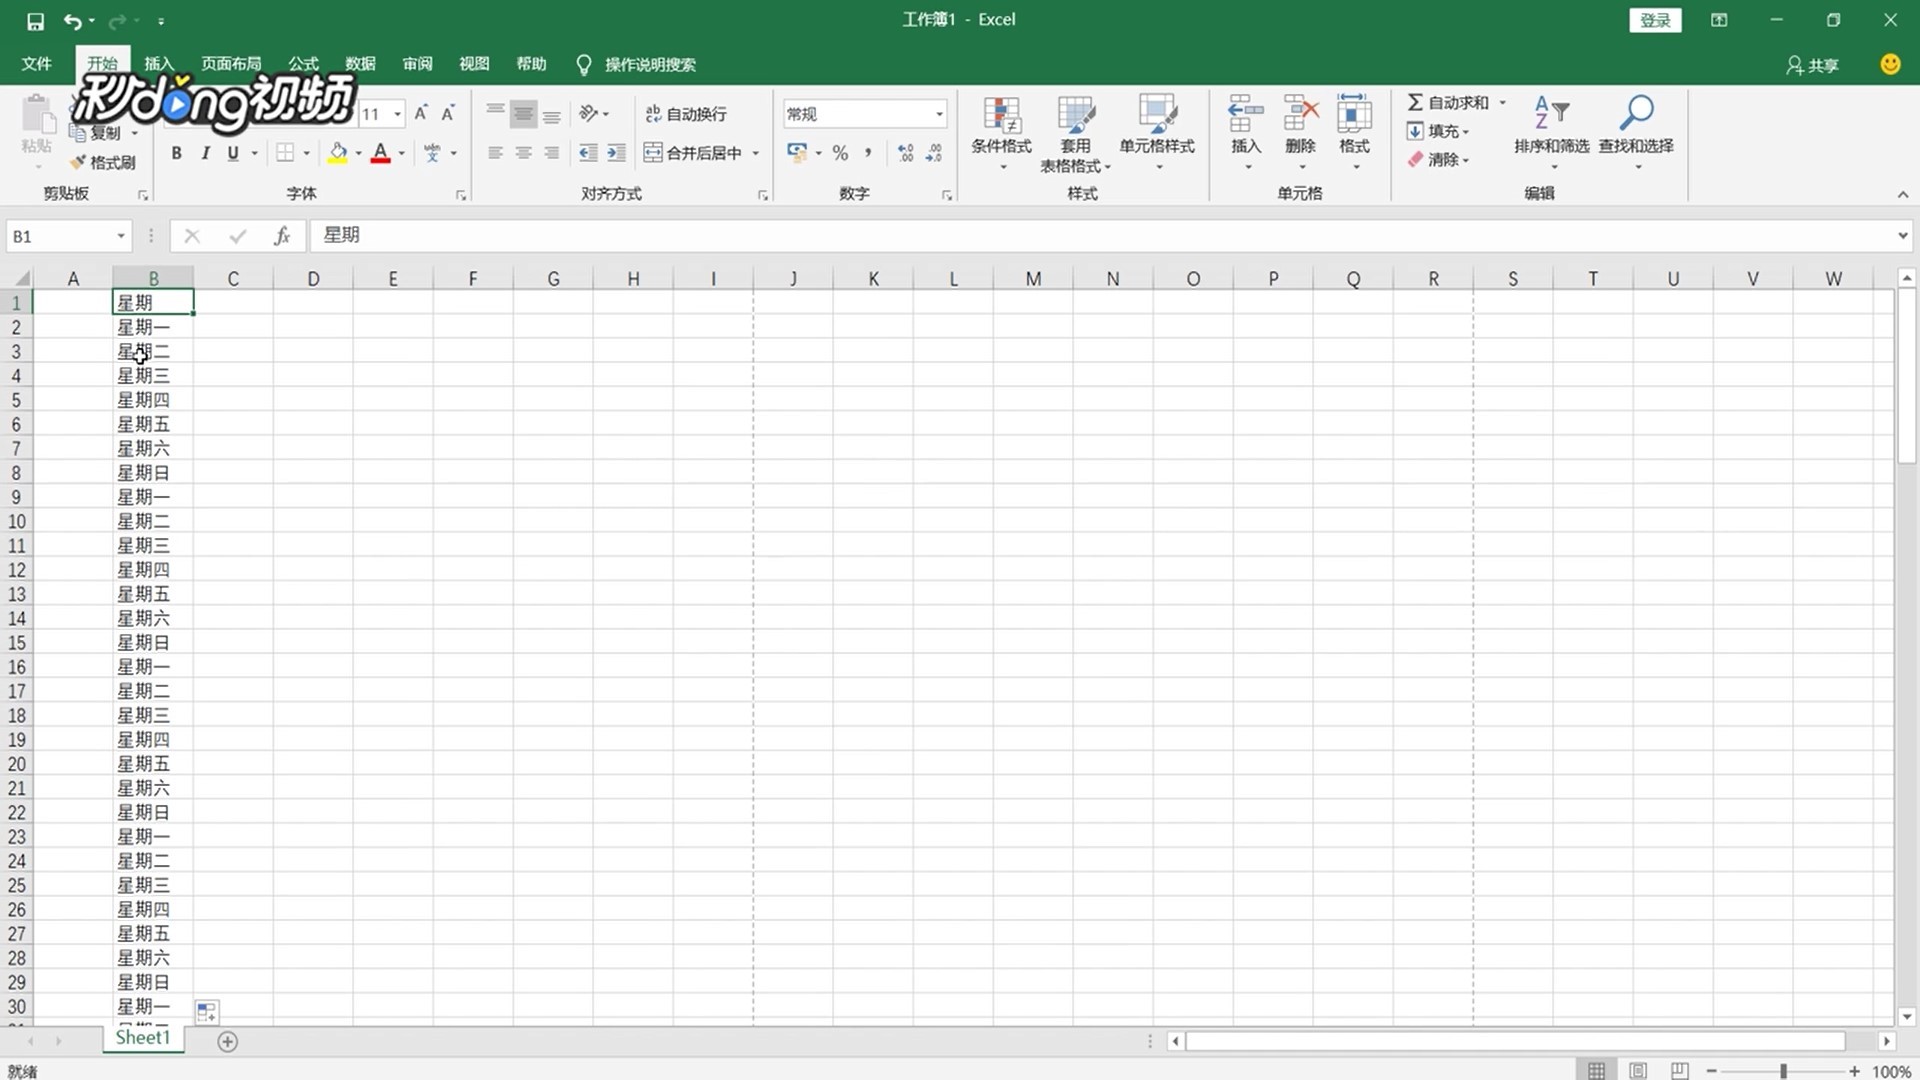Image resolution: width=1920 pixels, height=1080 pixels.
Task: Click the zoom slider handle in status bar
Action: click(x=1783, y=1071)
